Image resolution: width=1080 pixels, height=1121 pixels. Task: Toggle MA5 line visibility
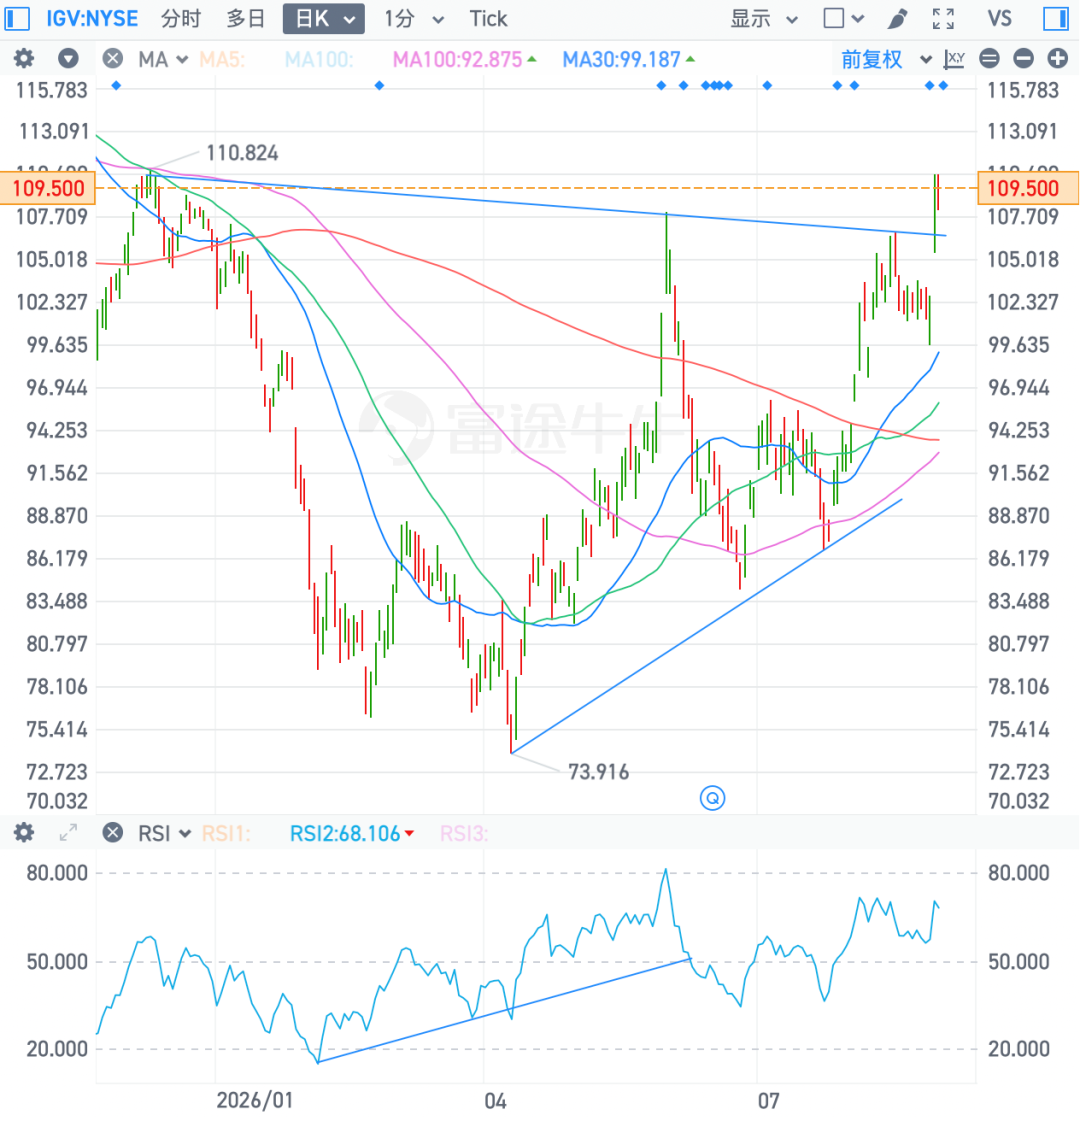tap(222, 59)
